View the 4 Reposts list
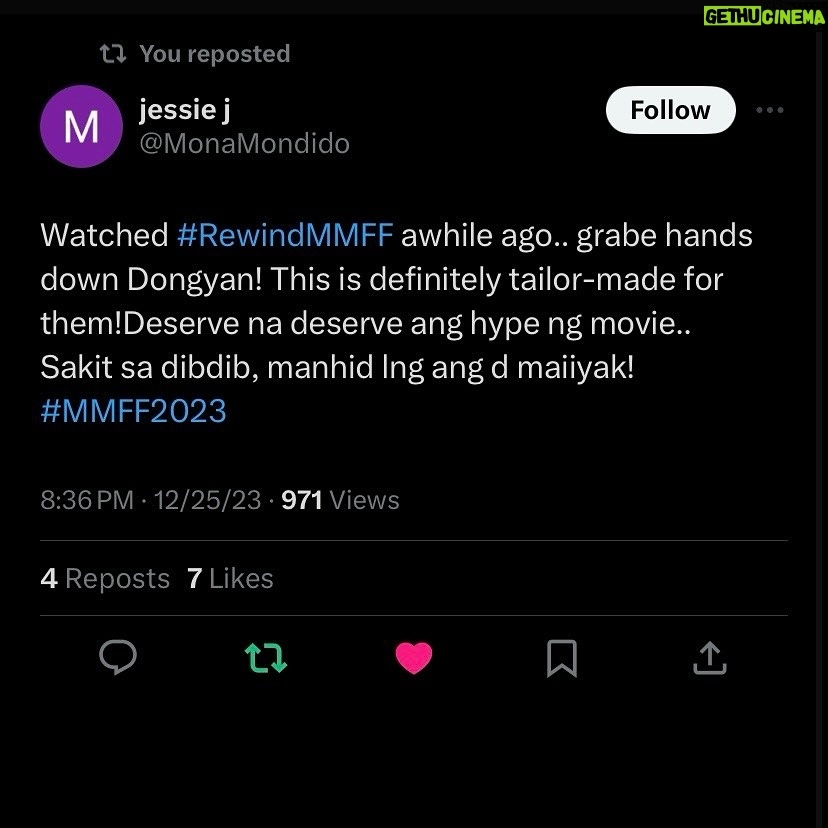Image resolution: width=828 pixels, height=828 pixels. (105, 578)
